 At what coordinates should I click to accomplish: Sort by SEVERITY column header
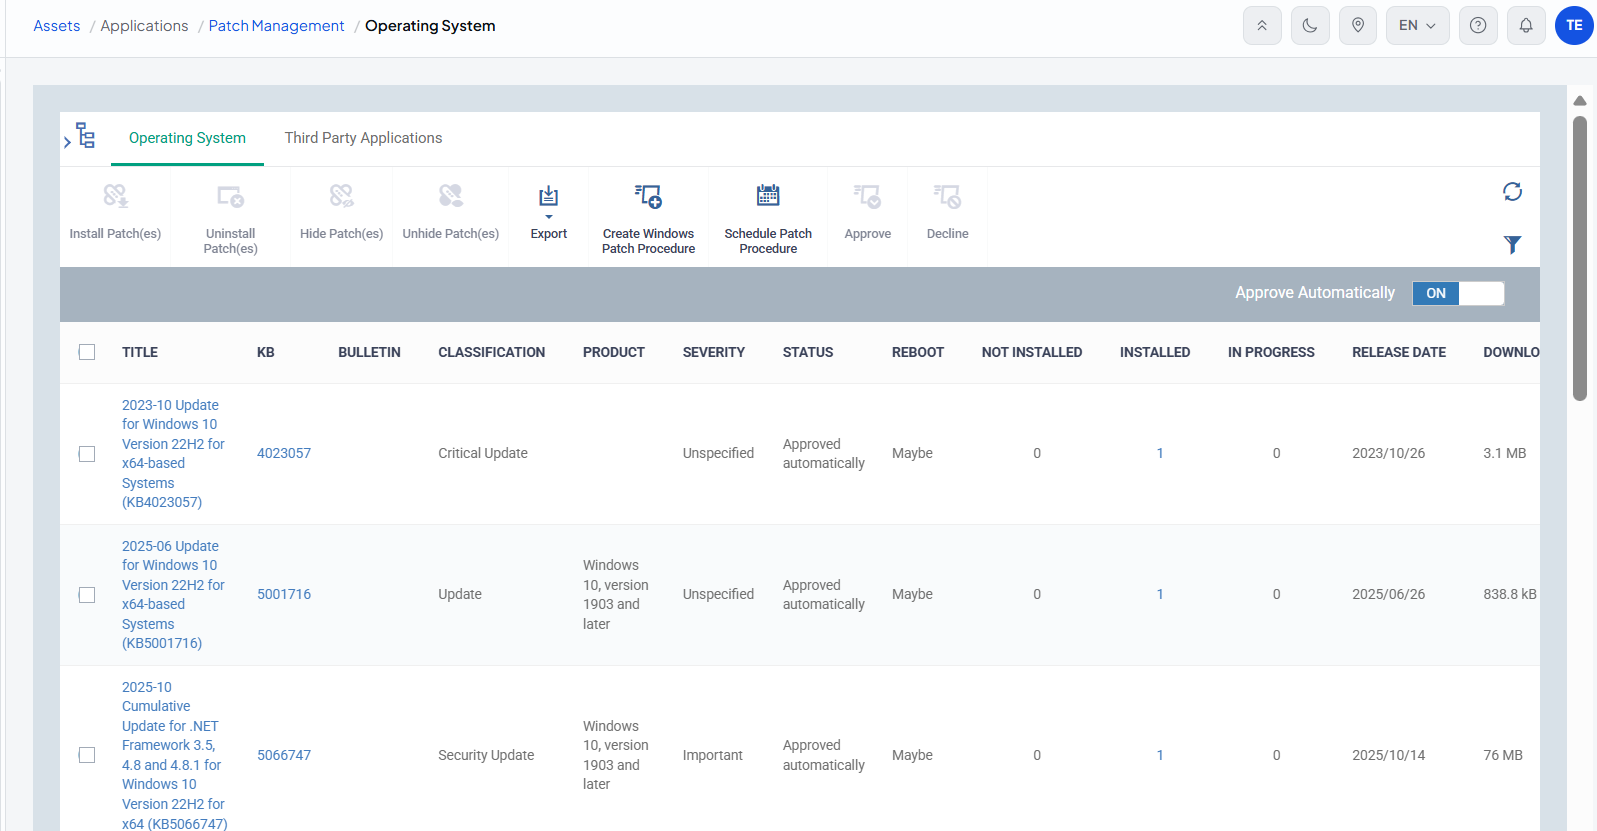(713, 352)
